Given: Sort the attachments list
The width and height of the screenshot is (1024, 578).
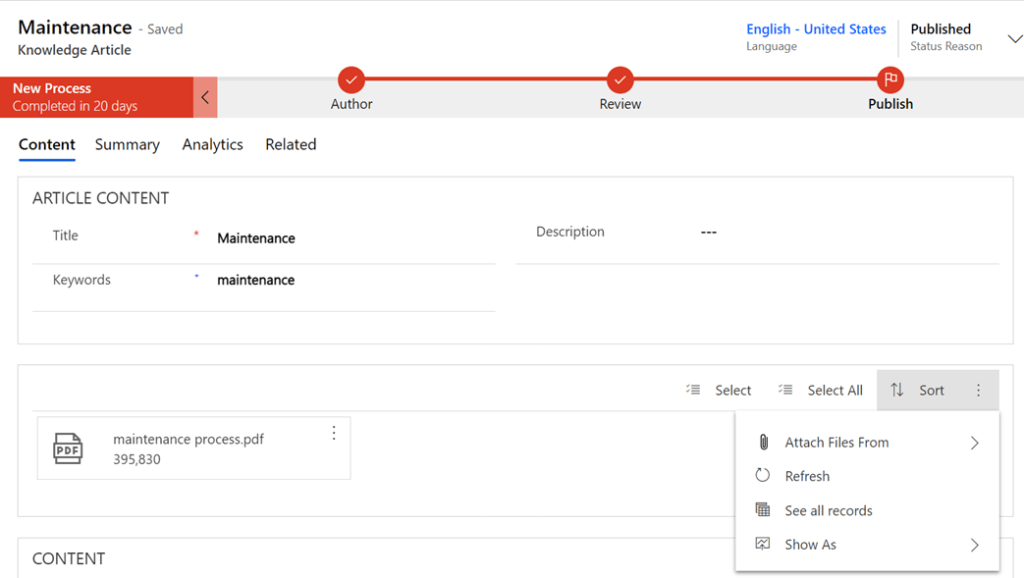Looking at the screenshot, I should [917, 390].
